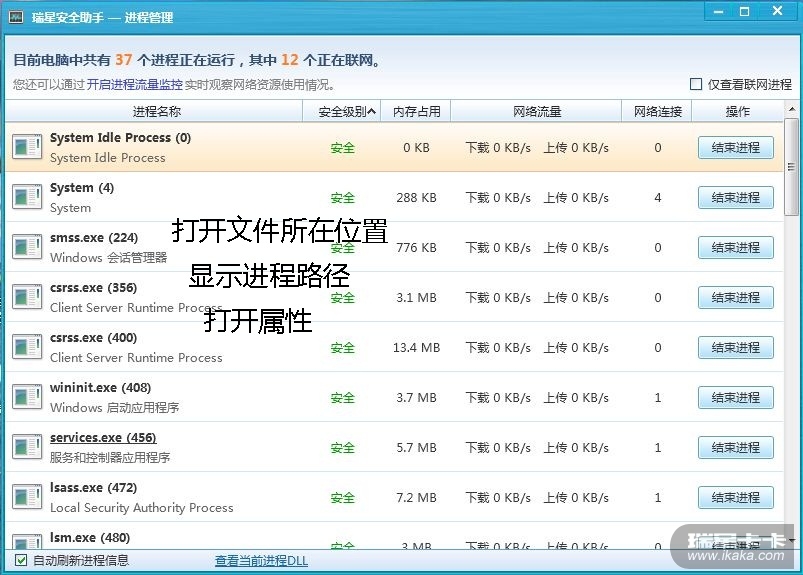Image resolution: width=803 pixels, height=575 pixels.
Task: Click the vertical scrollbar thumb
Action: [x=792, y=166]
